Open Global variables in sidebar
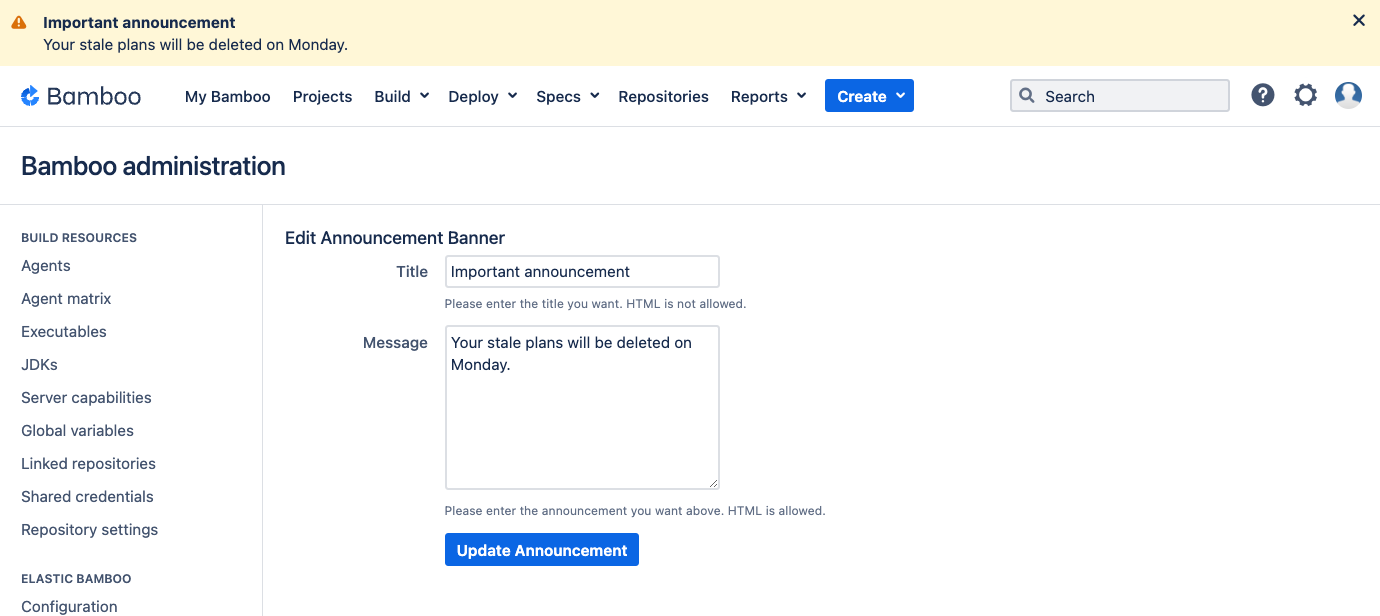1380x616 pixels. (x=77, y=431)
